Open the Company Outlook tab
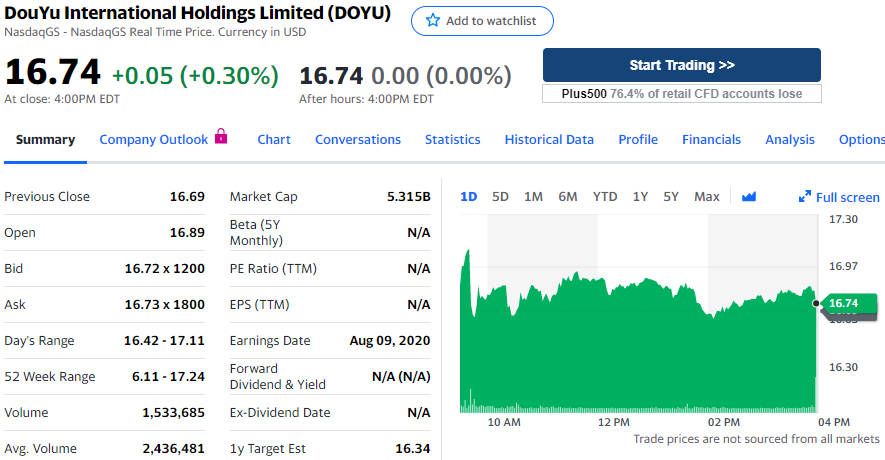The height and width of the screenshot is (460, 885). pos(154,139)
